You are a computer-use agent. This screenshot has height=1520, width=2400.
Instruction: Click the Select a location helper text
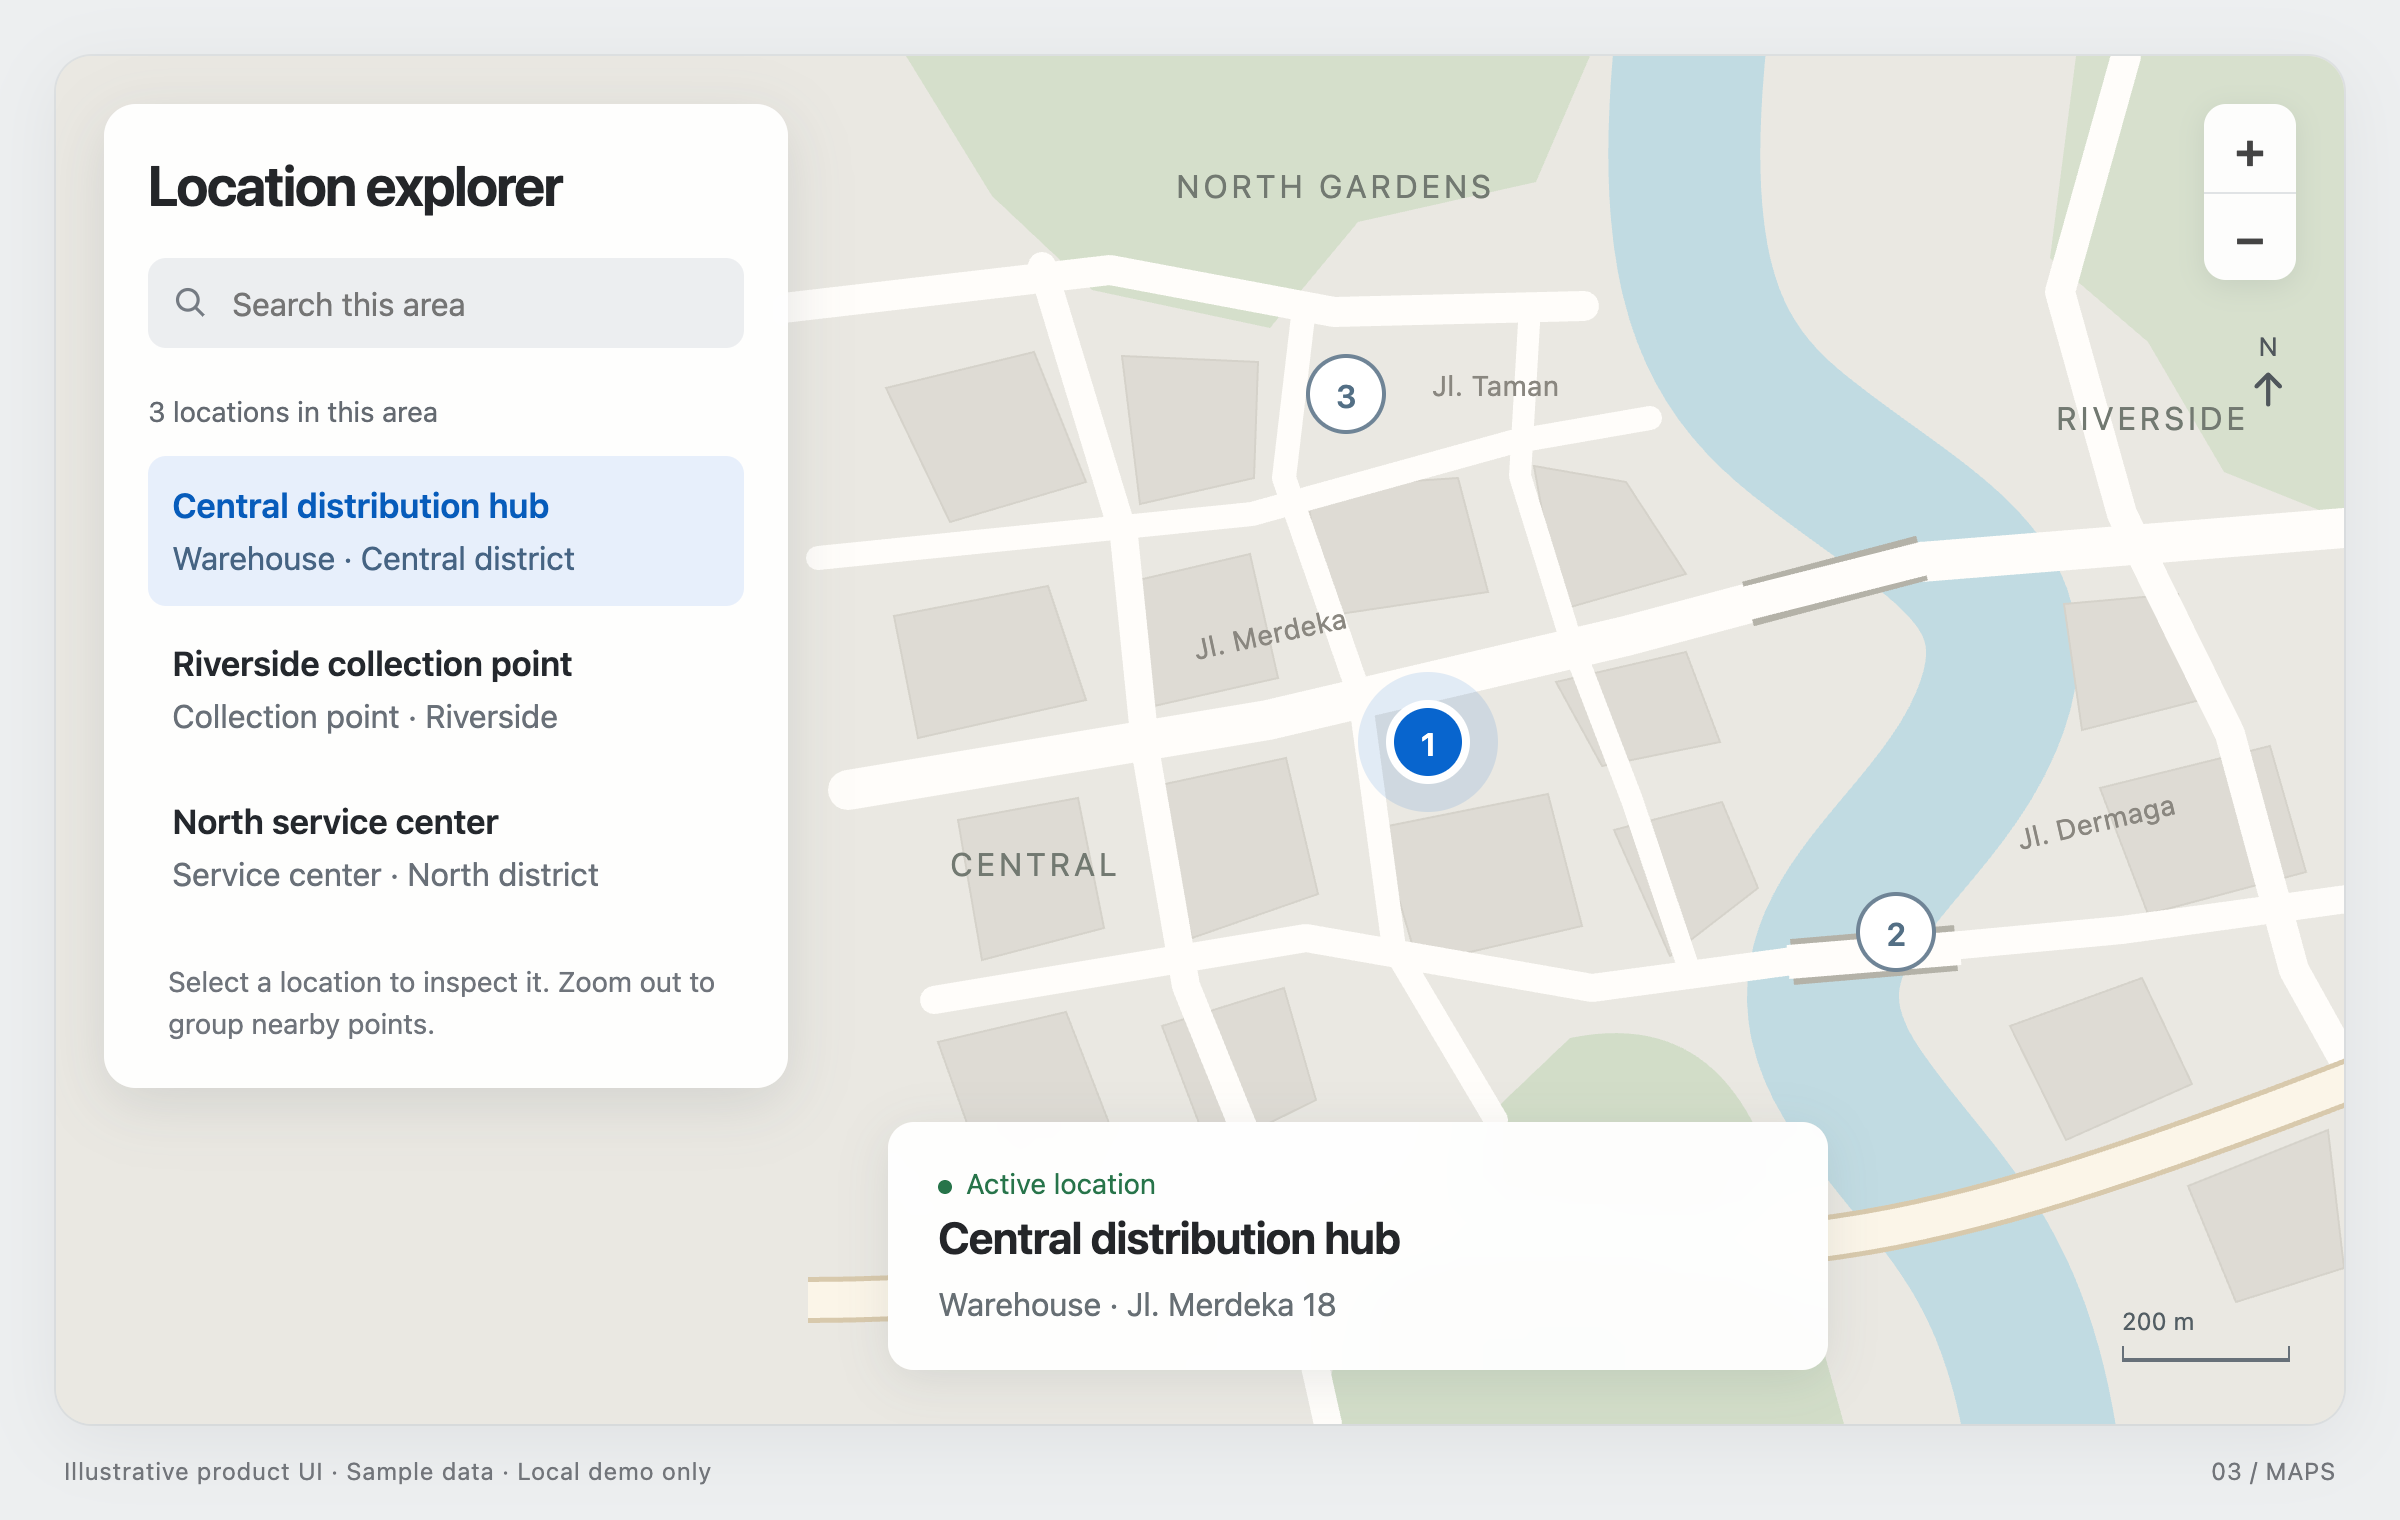click(441, 1003)
